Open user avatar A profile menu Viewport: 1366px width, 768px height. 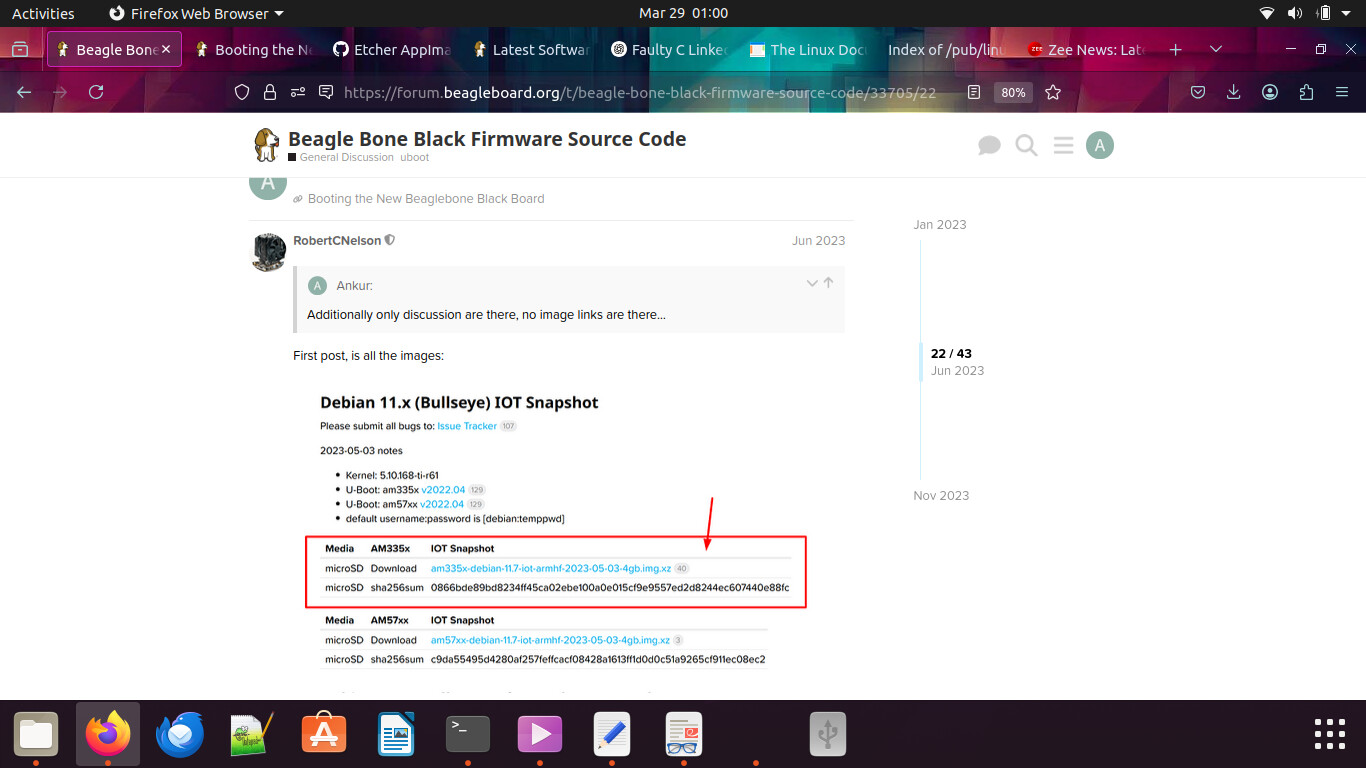(x=1100, y=146)
